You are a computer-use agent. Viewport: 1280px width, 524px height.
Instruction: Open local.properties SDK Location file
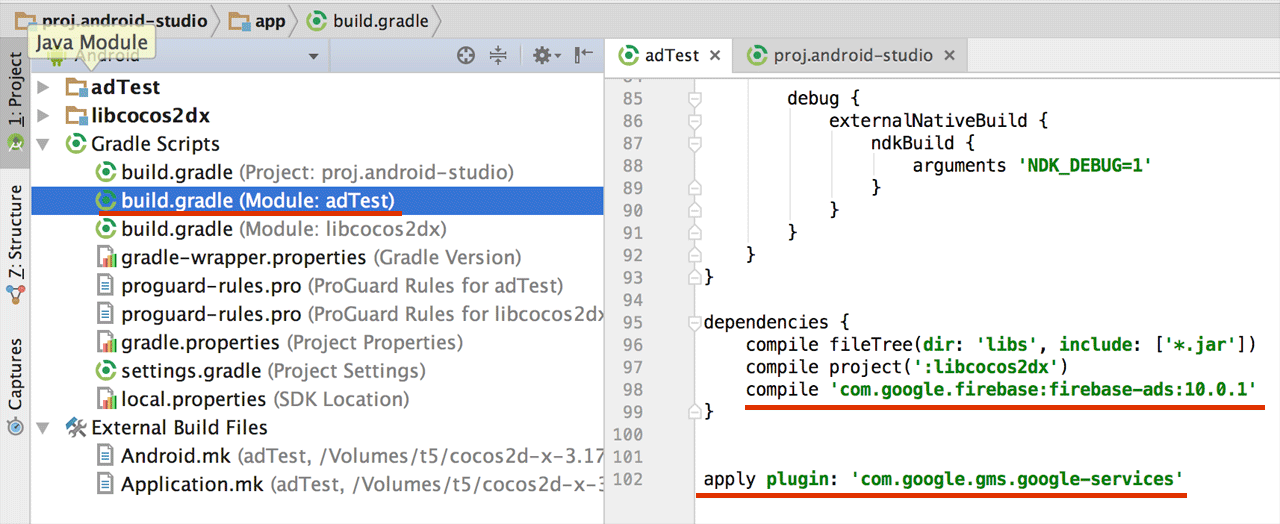(195, 399)
